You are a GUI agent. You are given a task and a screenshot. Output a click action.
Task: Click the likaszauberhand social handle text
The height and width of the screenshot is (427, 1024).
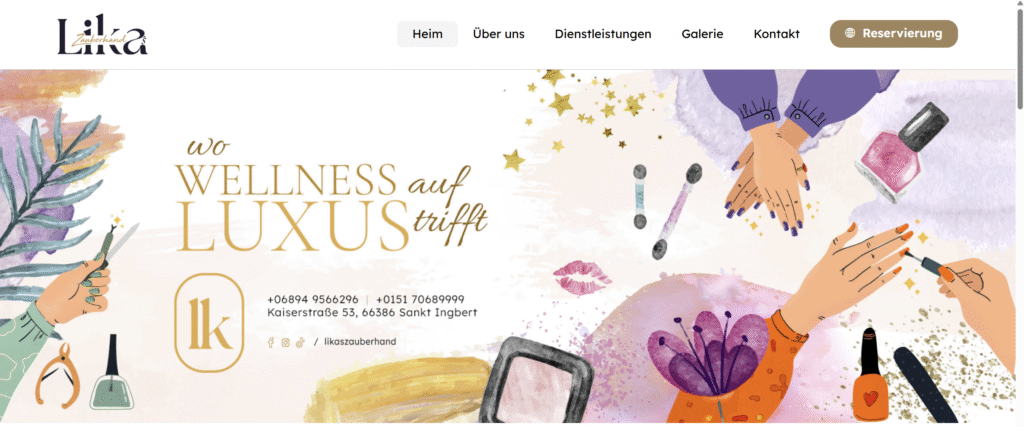coord(360,341)
